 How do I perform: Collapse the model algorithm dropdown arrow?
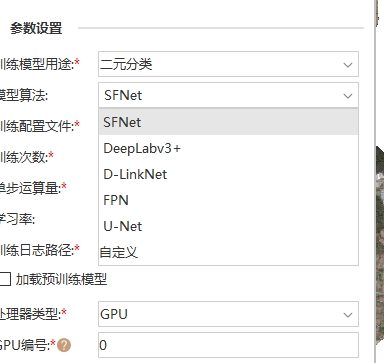348,96
